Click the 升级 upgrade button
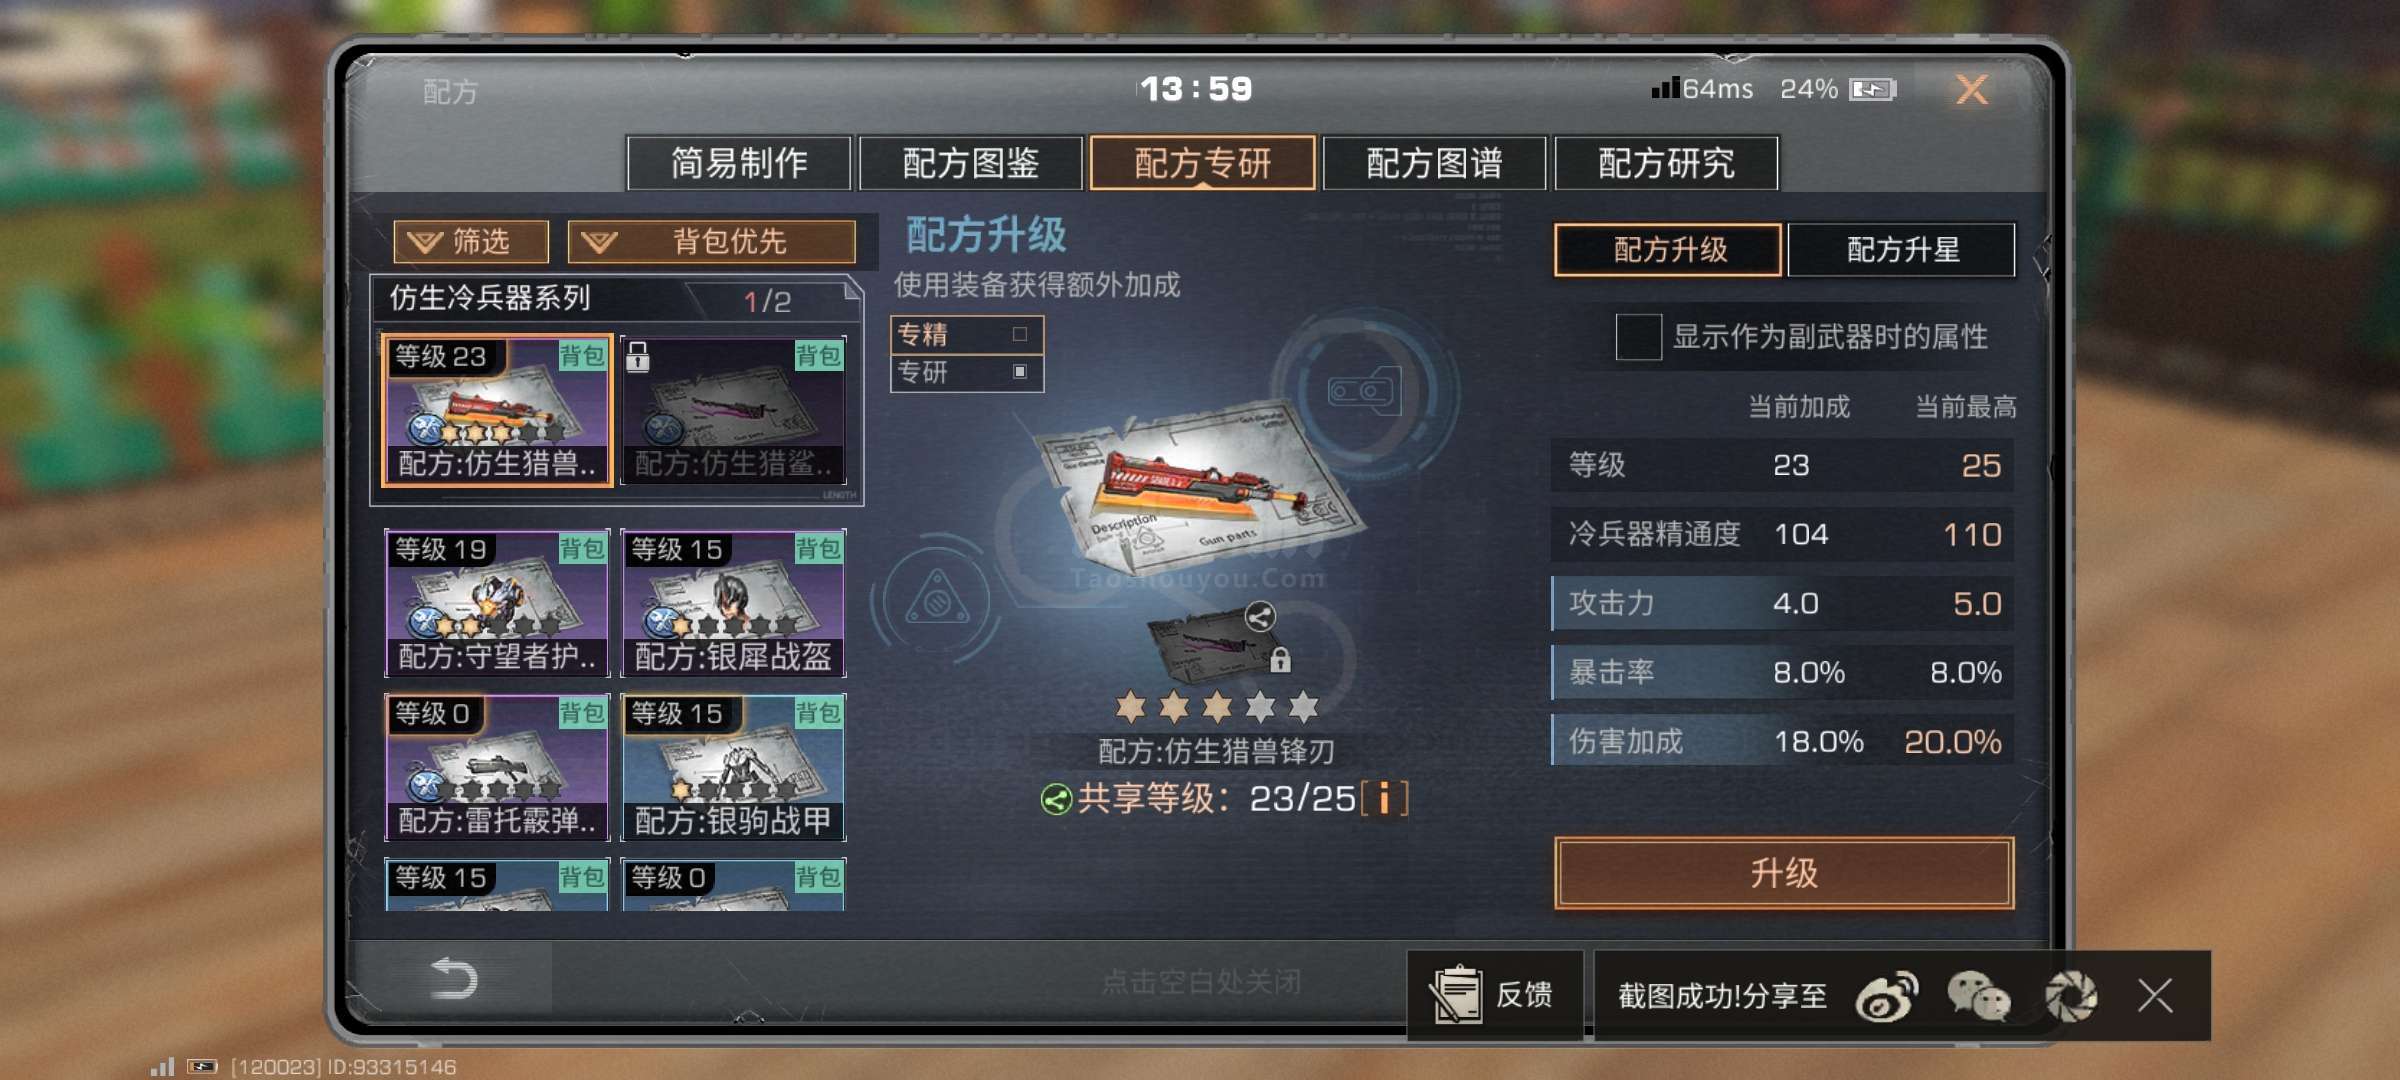Image resolution: width=2400 pixels, height=1080 pixels. (x=1784, y=873)
